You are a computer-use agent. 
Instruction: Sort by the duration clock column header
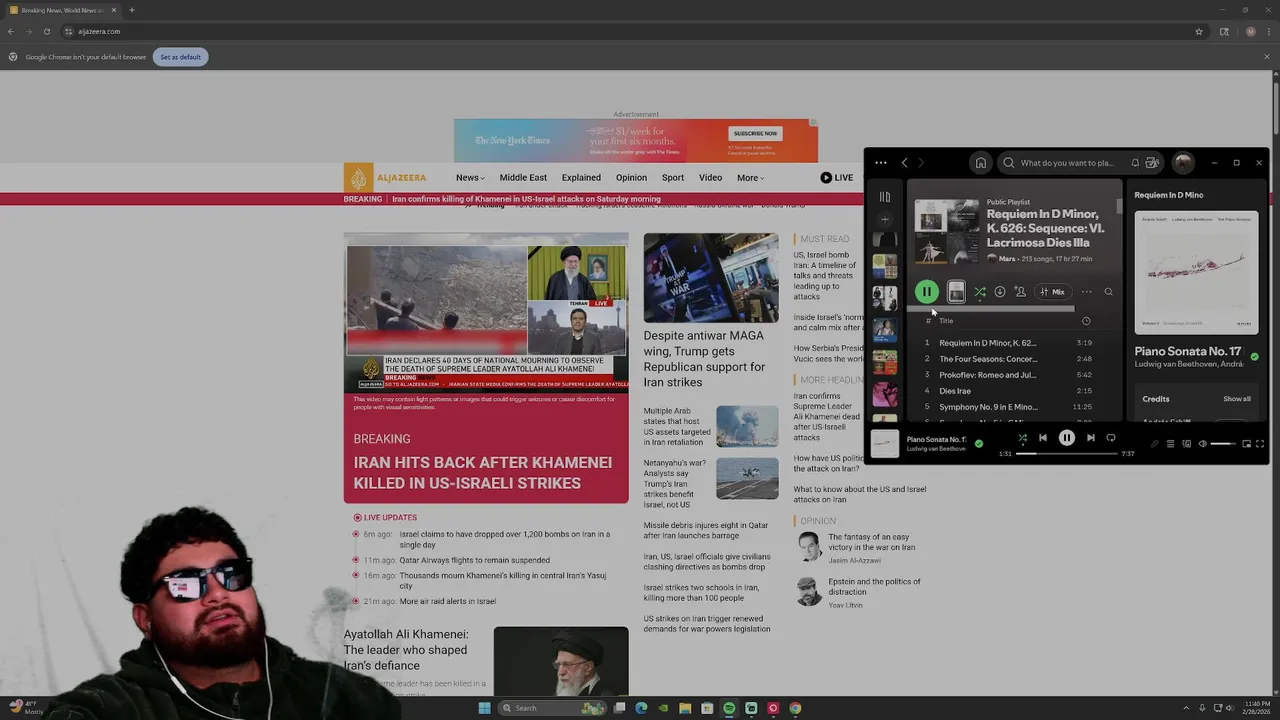(1086, 321)
